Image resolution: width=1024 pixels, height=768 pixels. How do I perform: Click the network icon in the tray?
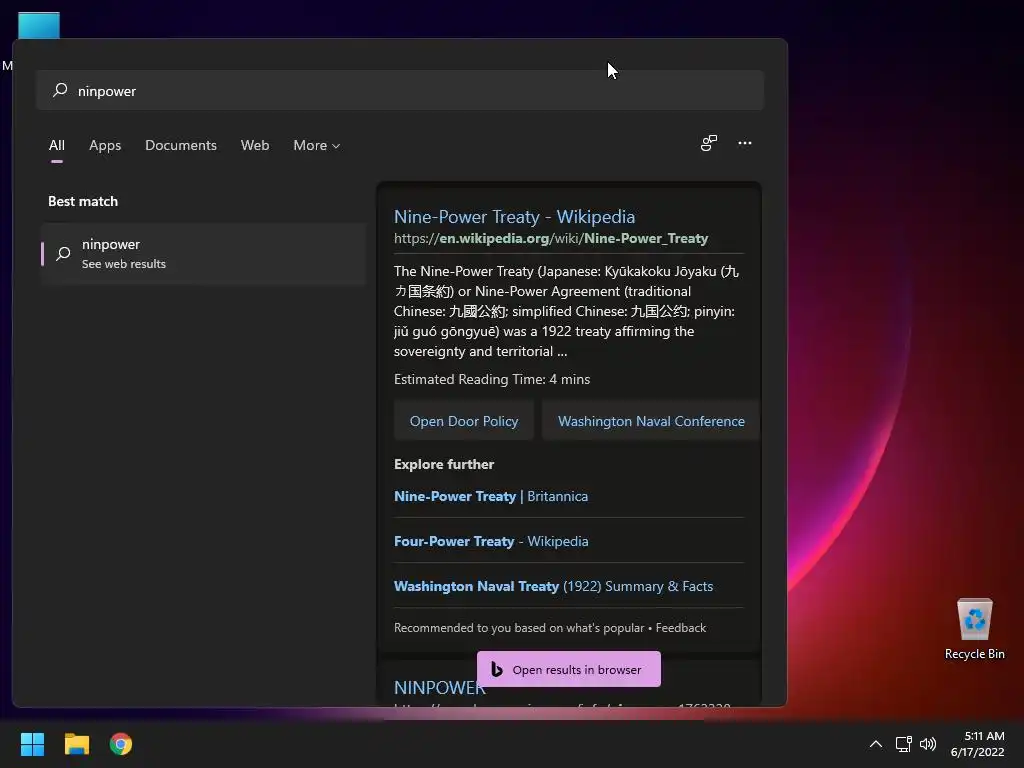pos(903,744)
